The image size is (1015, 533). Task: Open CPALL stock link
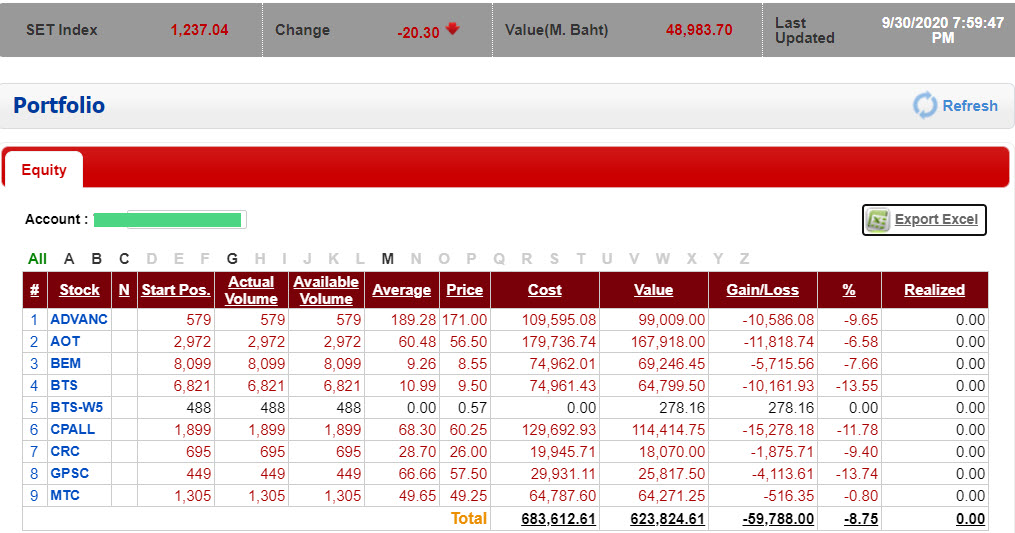[x=72, y=429]
